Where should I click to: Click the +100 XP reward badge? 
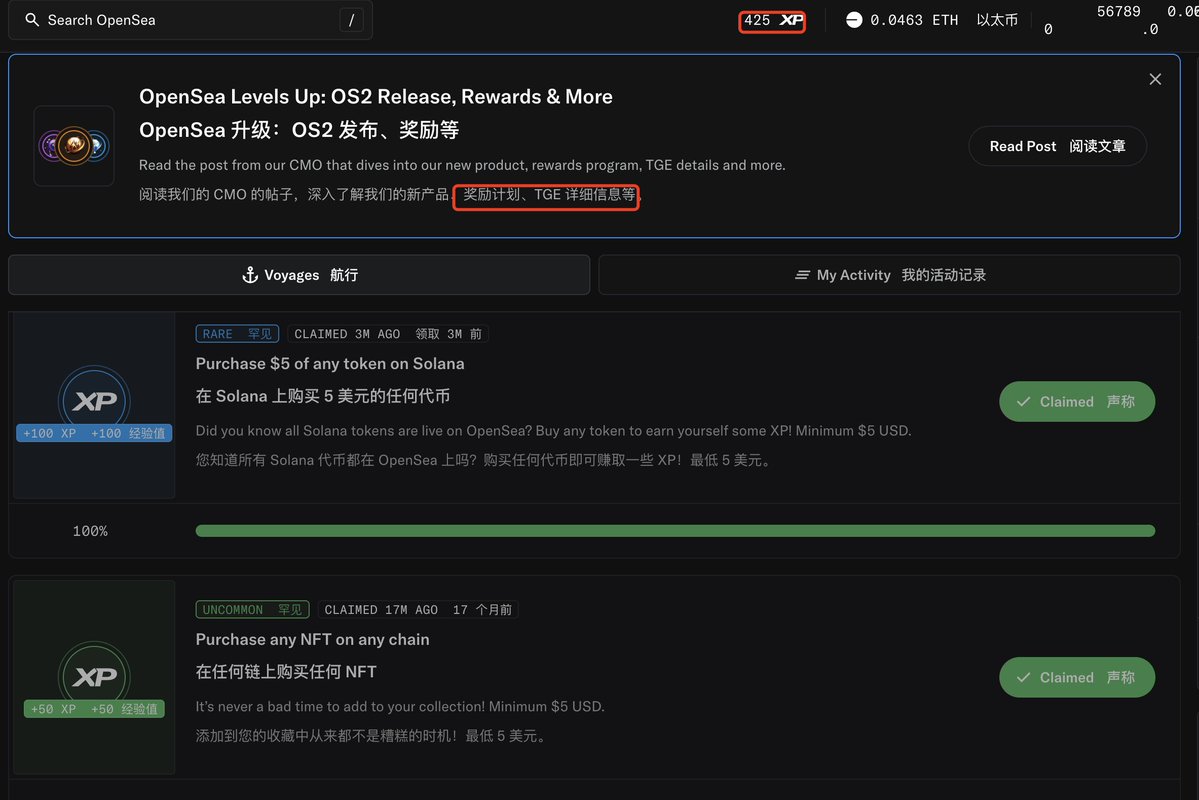94,433
